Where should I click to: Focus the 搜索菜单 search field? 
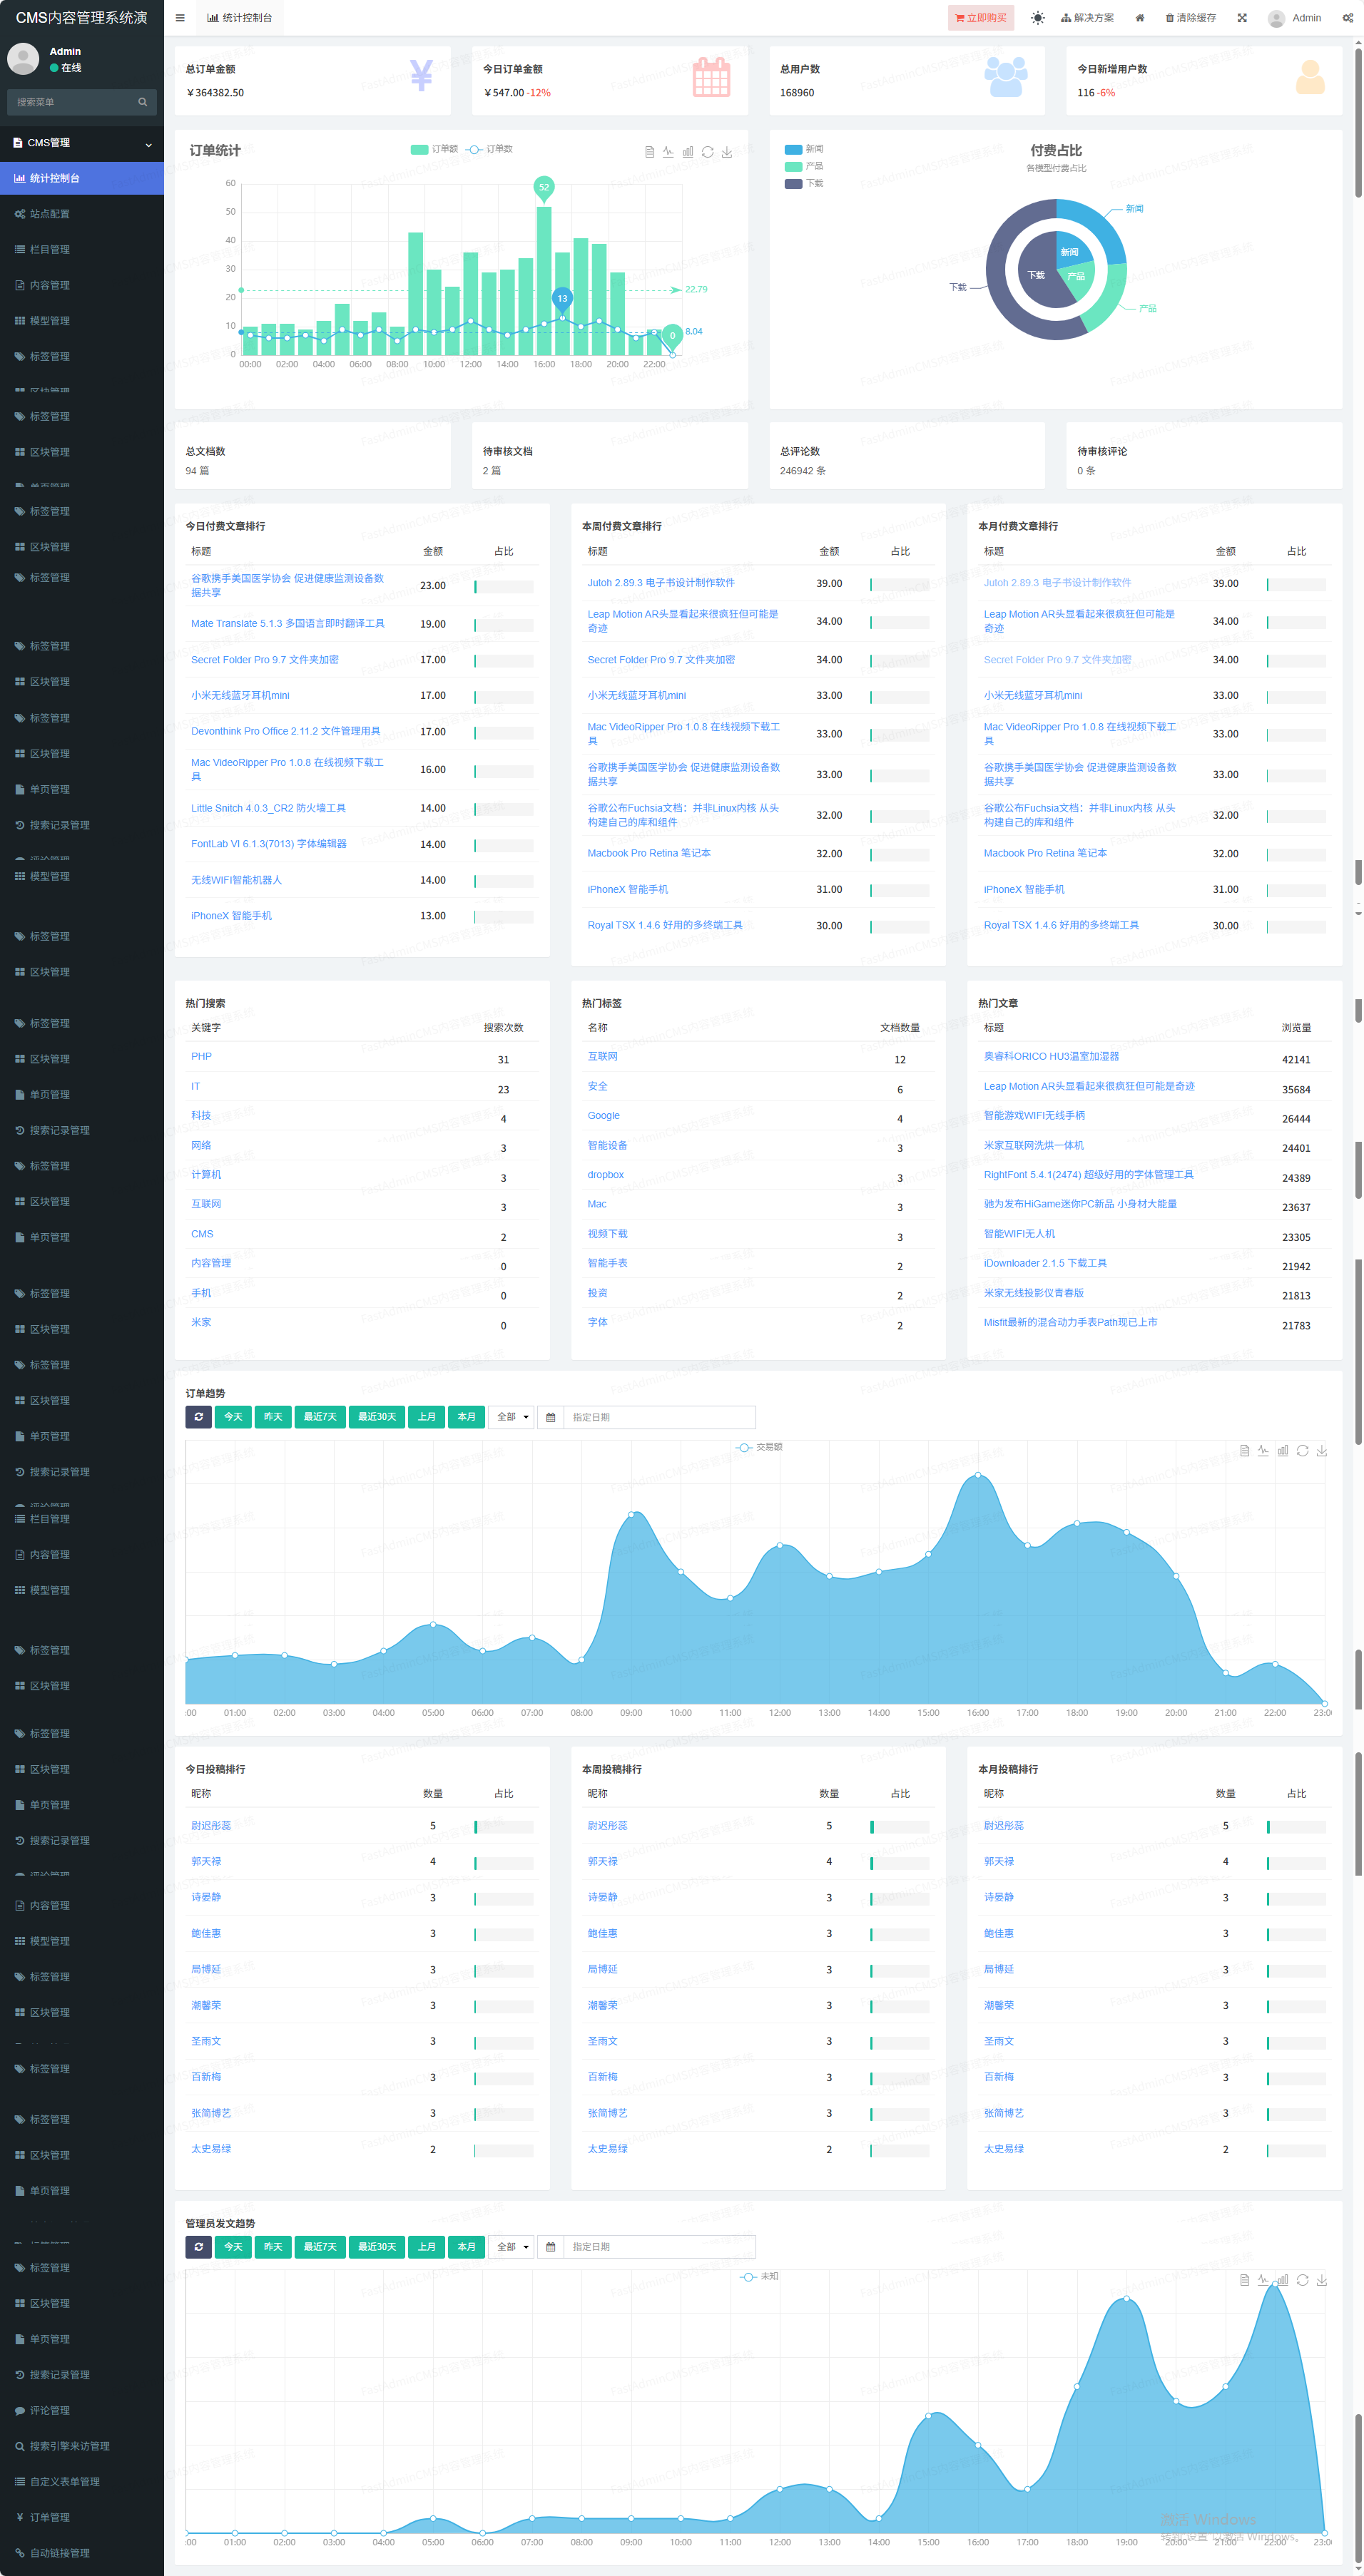point(72,102)
